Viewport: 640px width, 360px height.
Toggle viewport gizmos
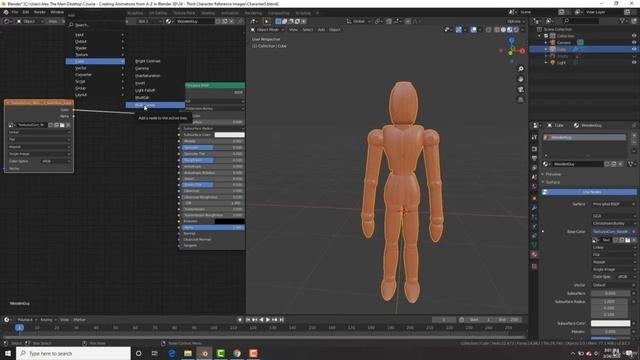coord(459,29)
